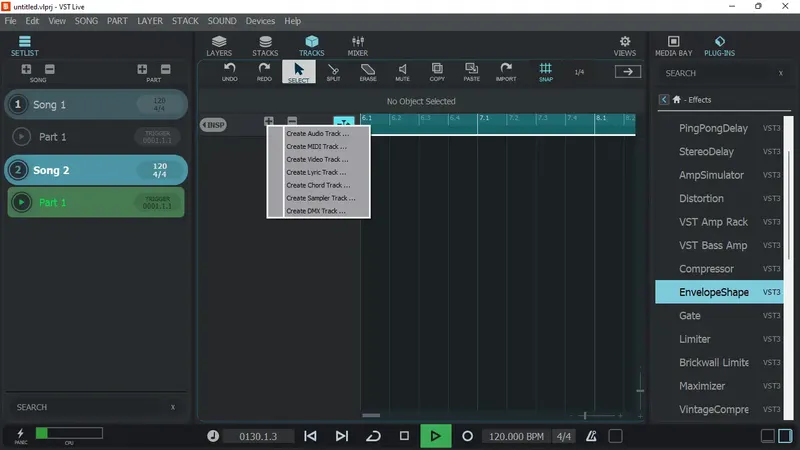The image size is (800, 450).
Task: Select the VST Amp Rack effect
Action: click(719, 222)
